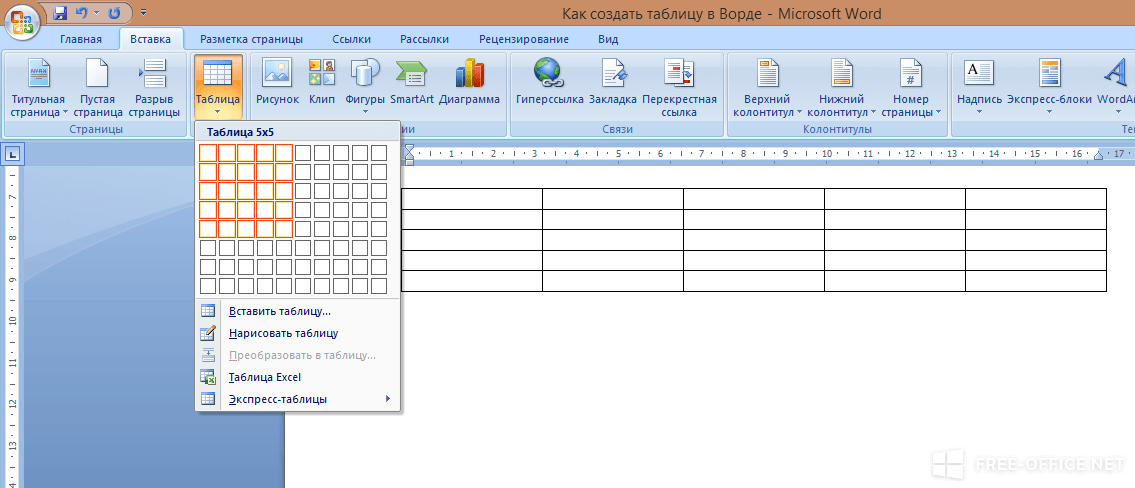Switch to the Главная tab
Viewport: 1135px width, 488px height.
[81, 39]
